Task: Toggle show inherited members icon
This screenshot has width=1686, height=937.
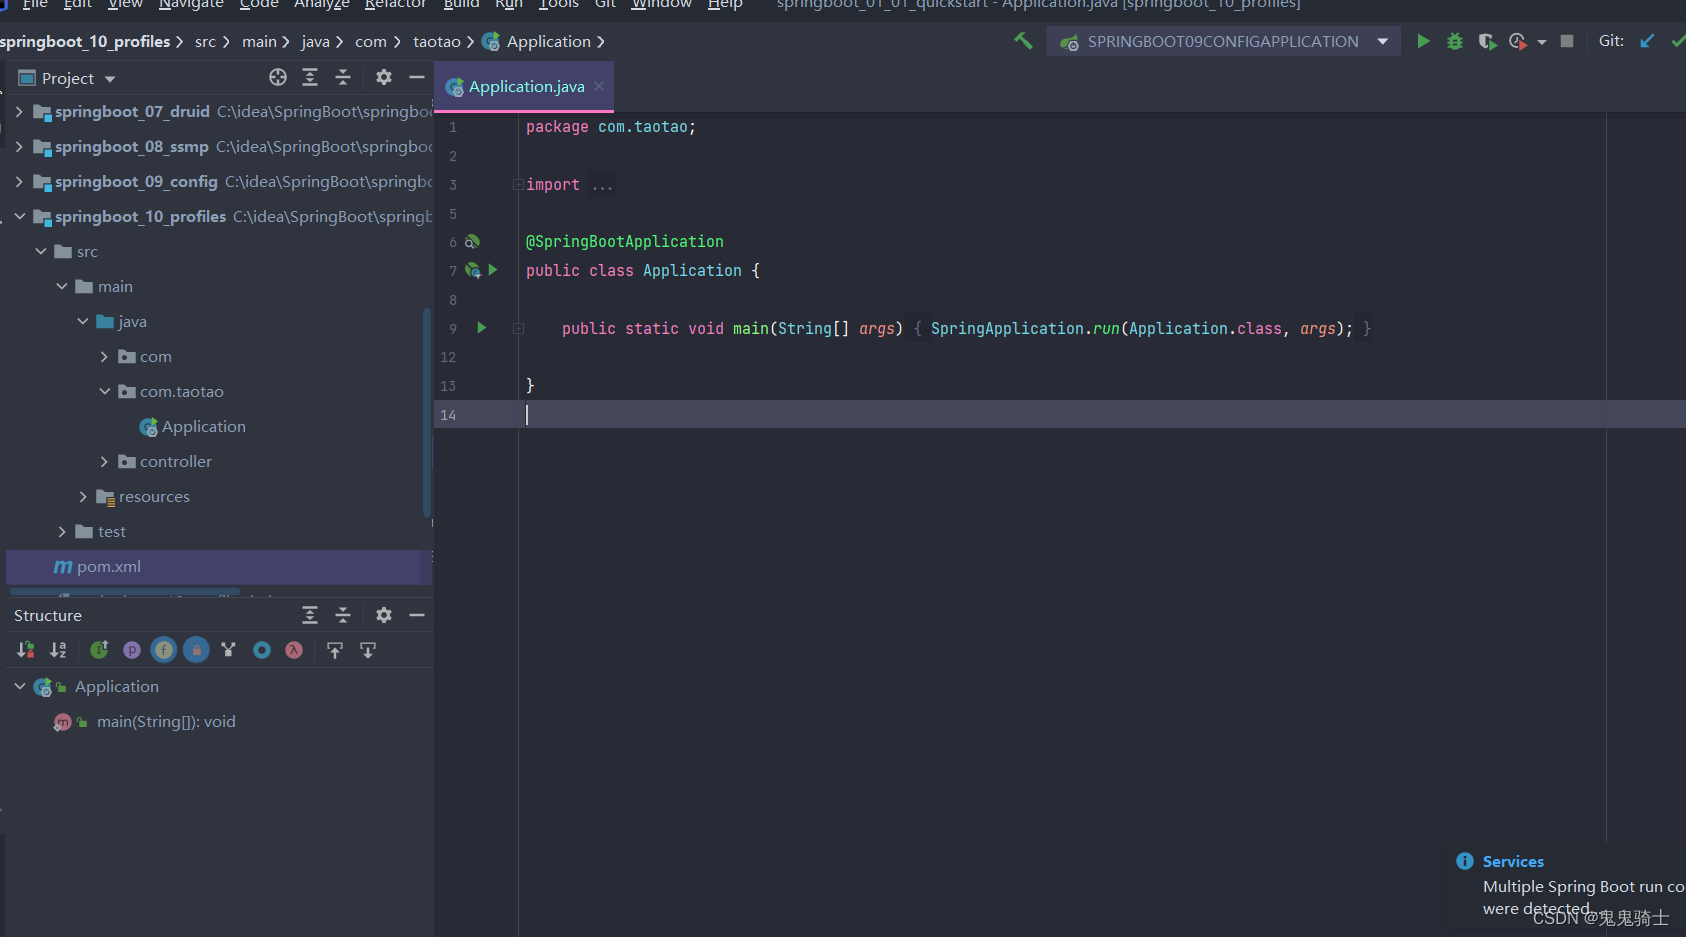Action: (99, 650)
